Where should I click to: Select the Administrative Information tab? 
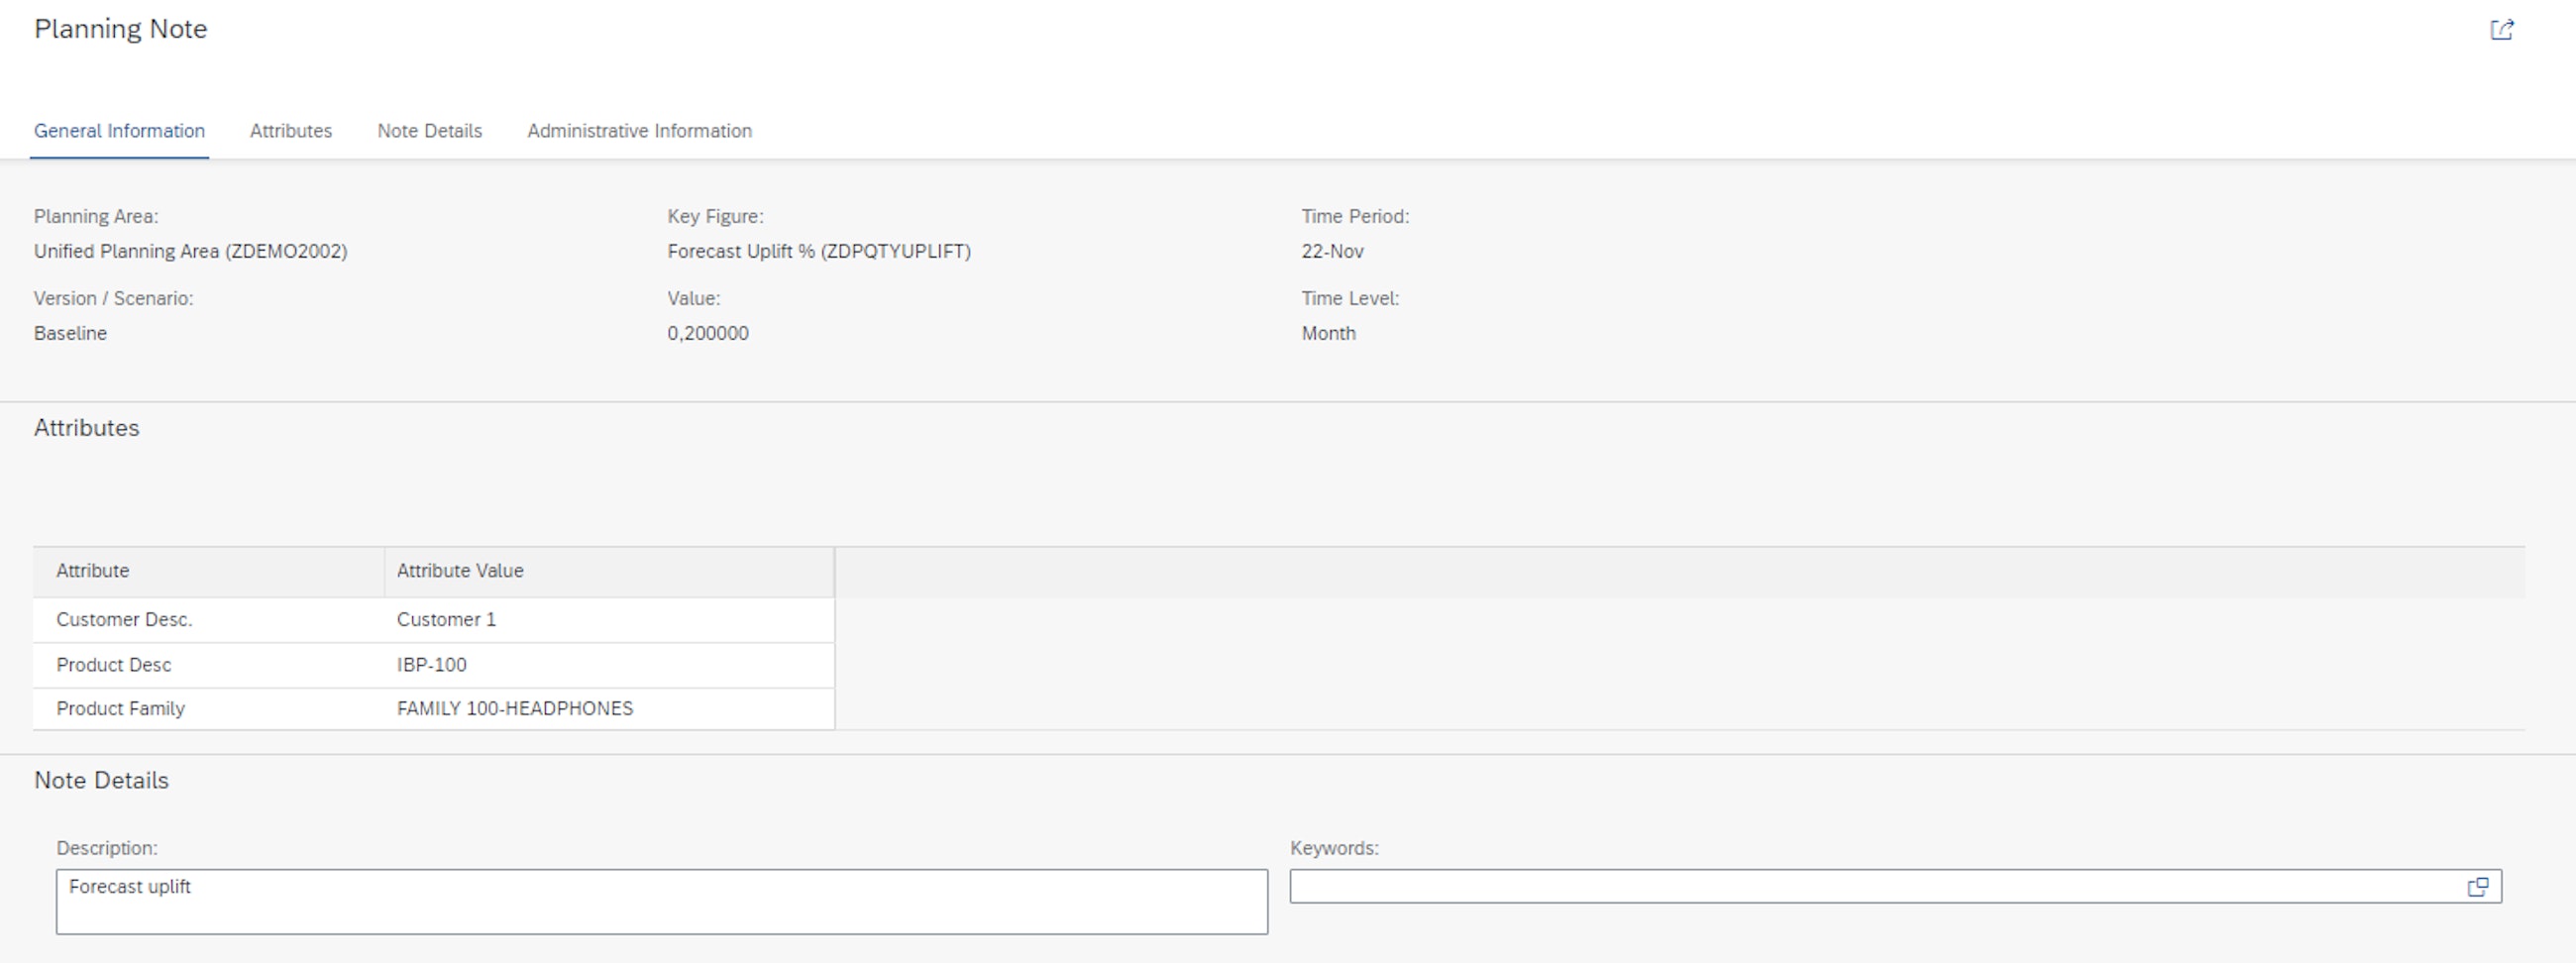[x=639, y=131]
